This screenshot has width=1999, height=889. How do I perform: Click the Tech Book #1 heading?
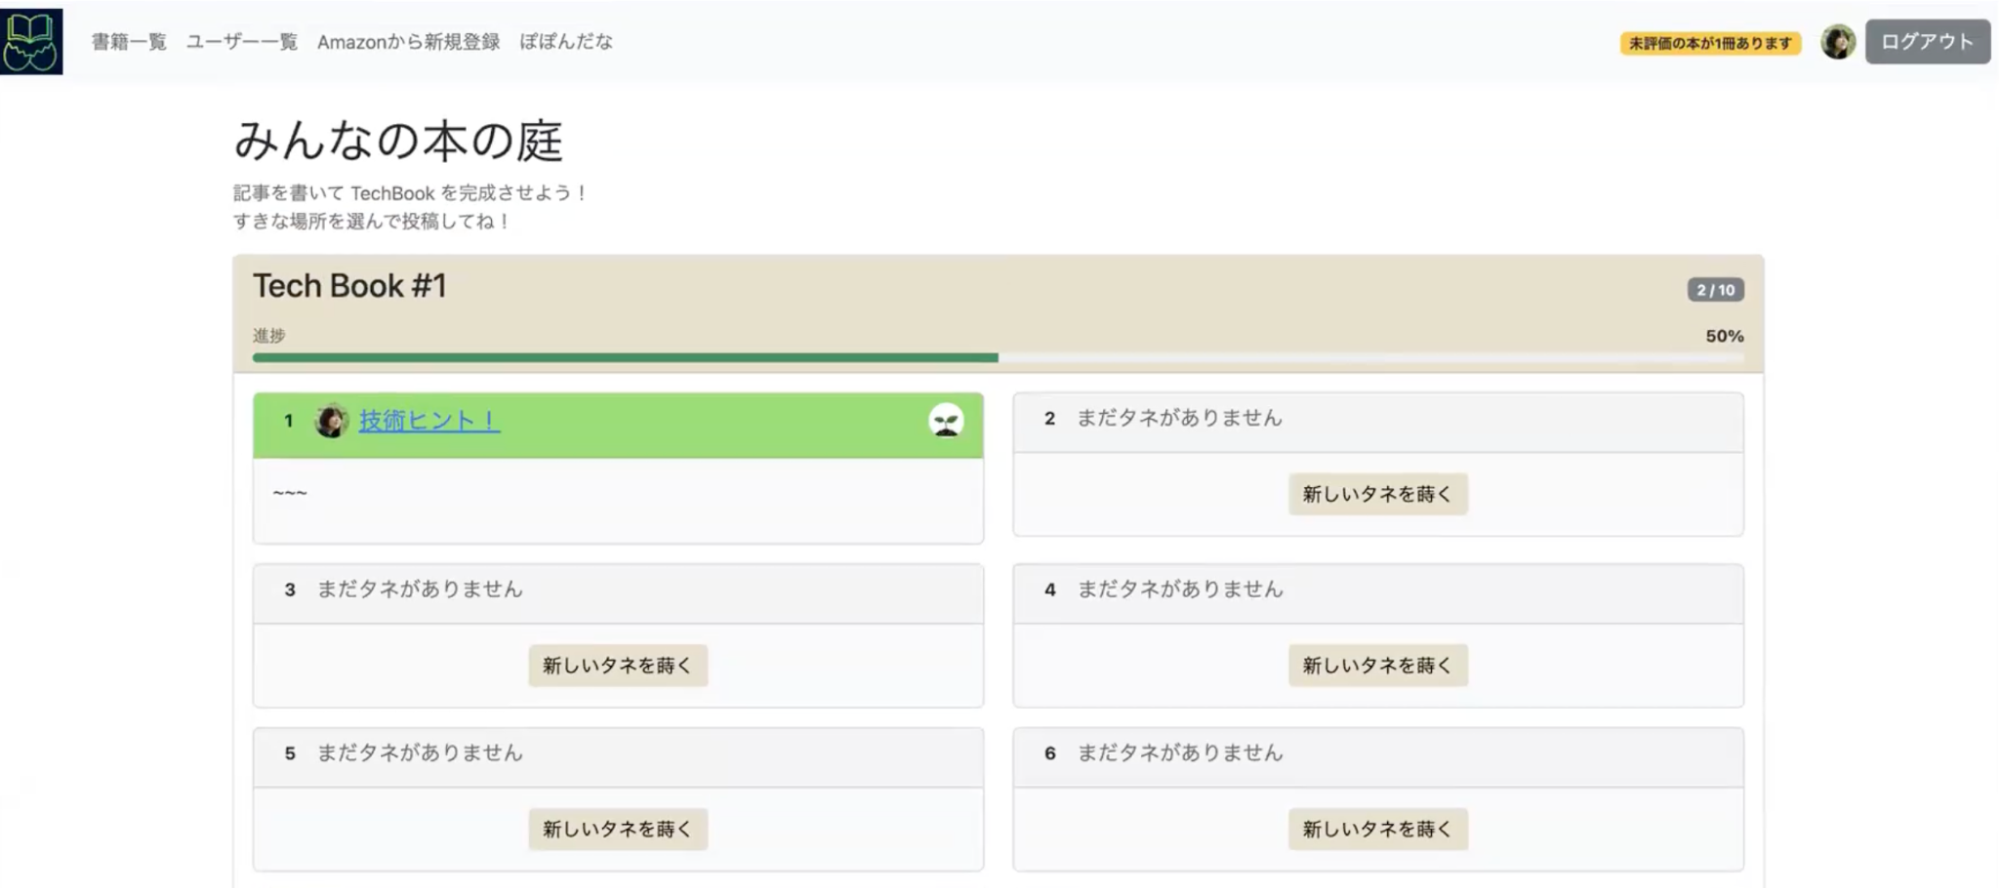349,286
